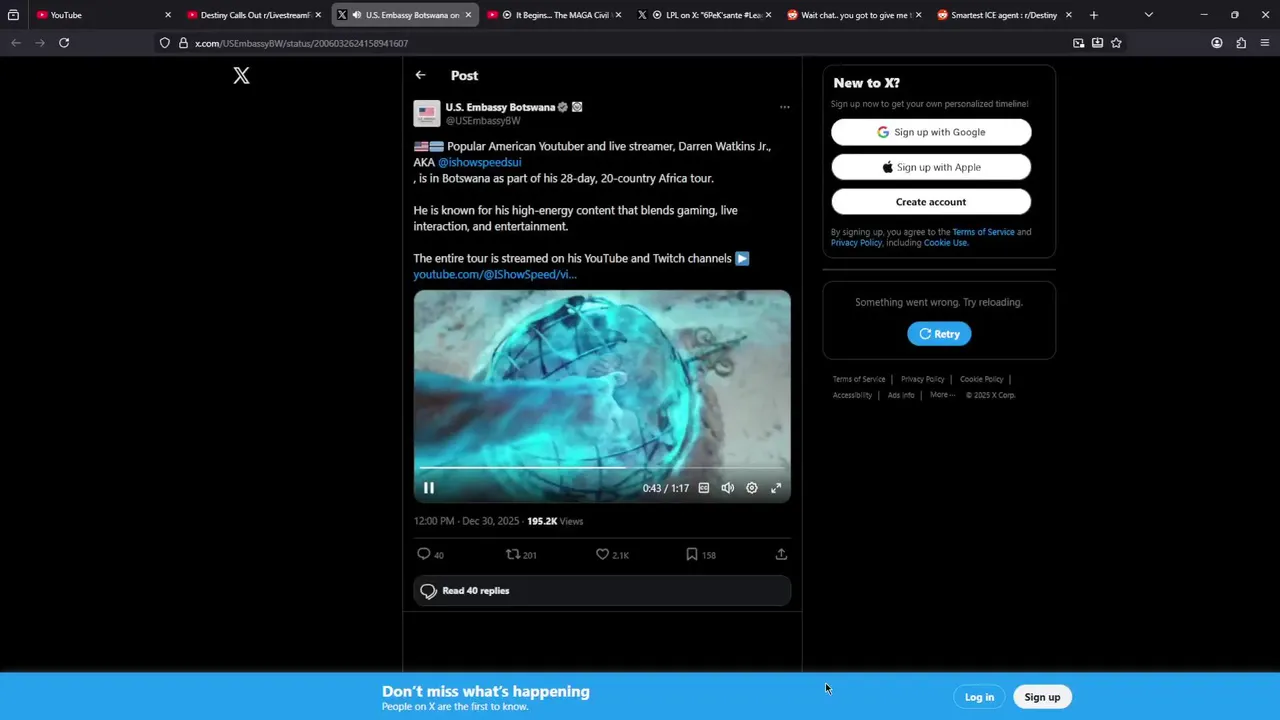Switch to the LPL on X tab
1280x720 pixels.
[704, 15]
